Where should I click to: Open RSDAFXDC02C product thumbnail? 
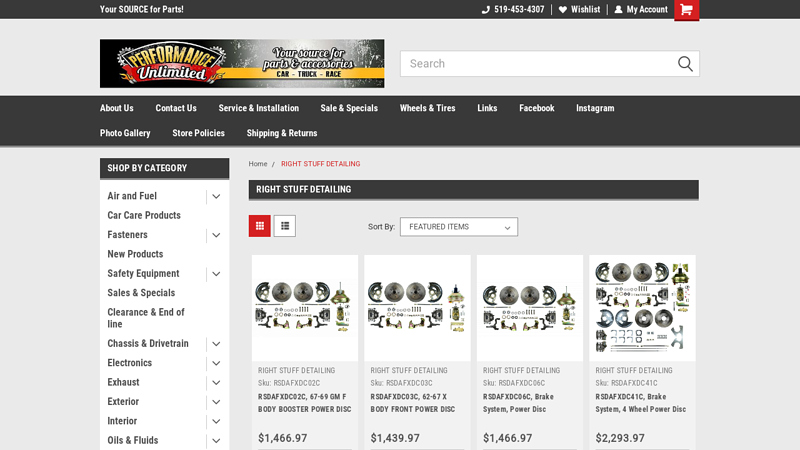point(305,308)
